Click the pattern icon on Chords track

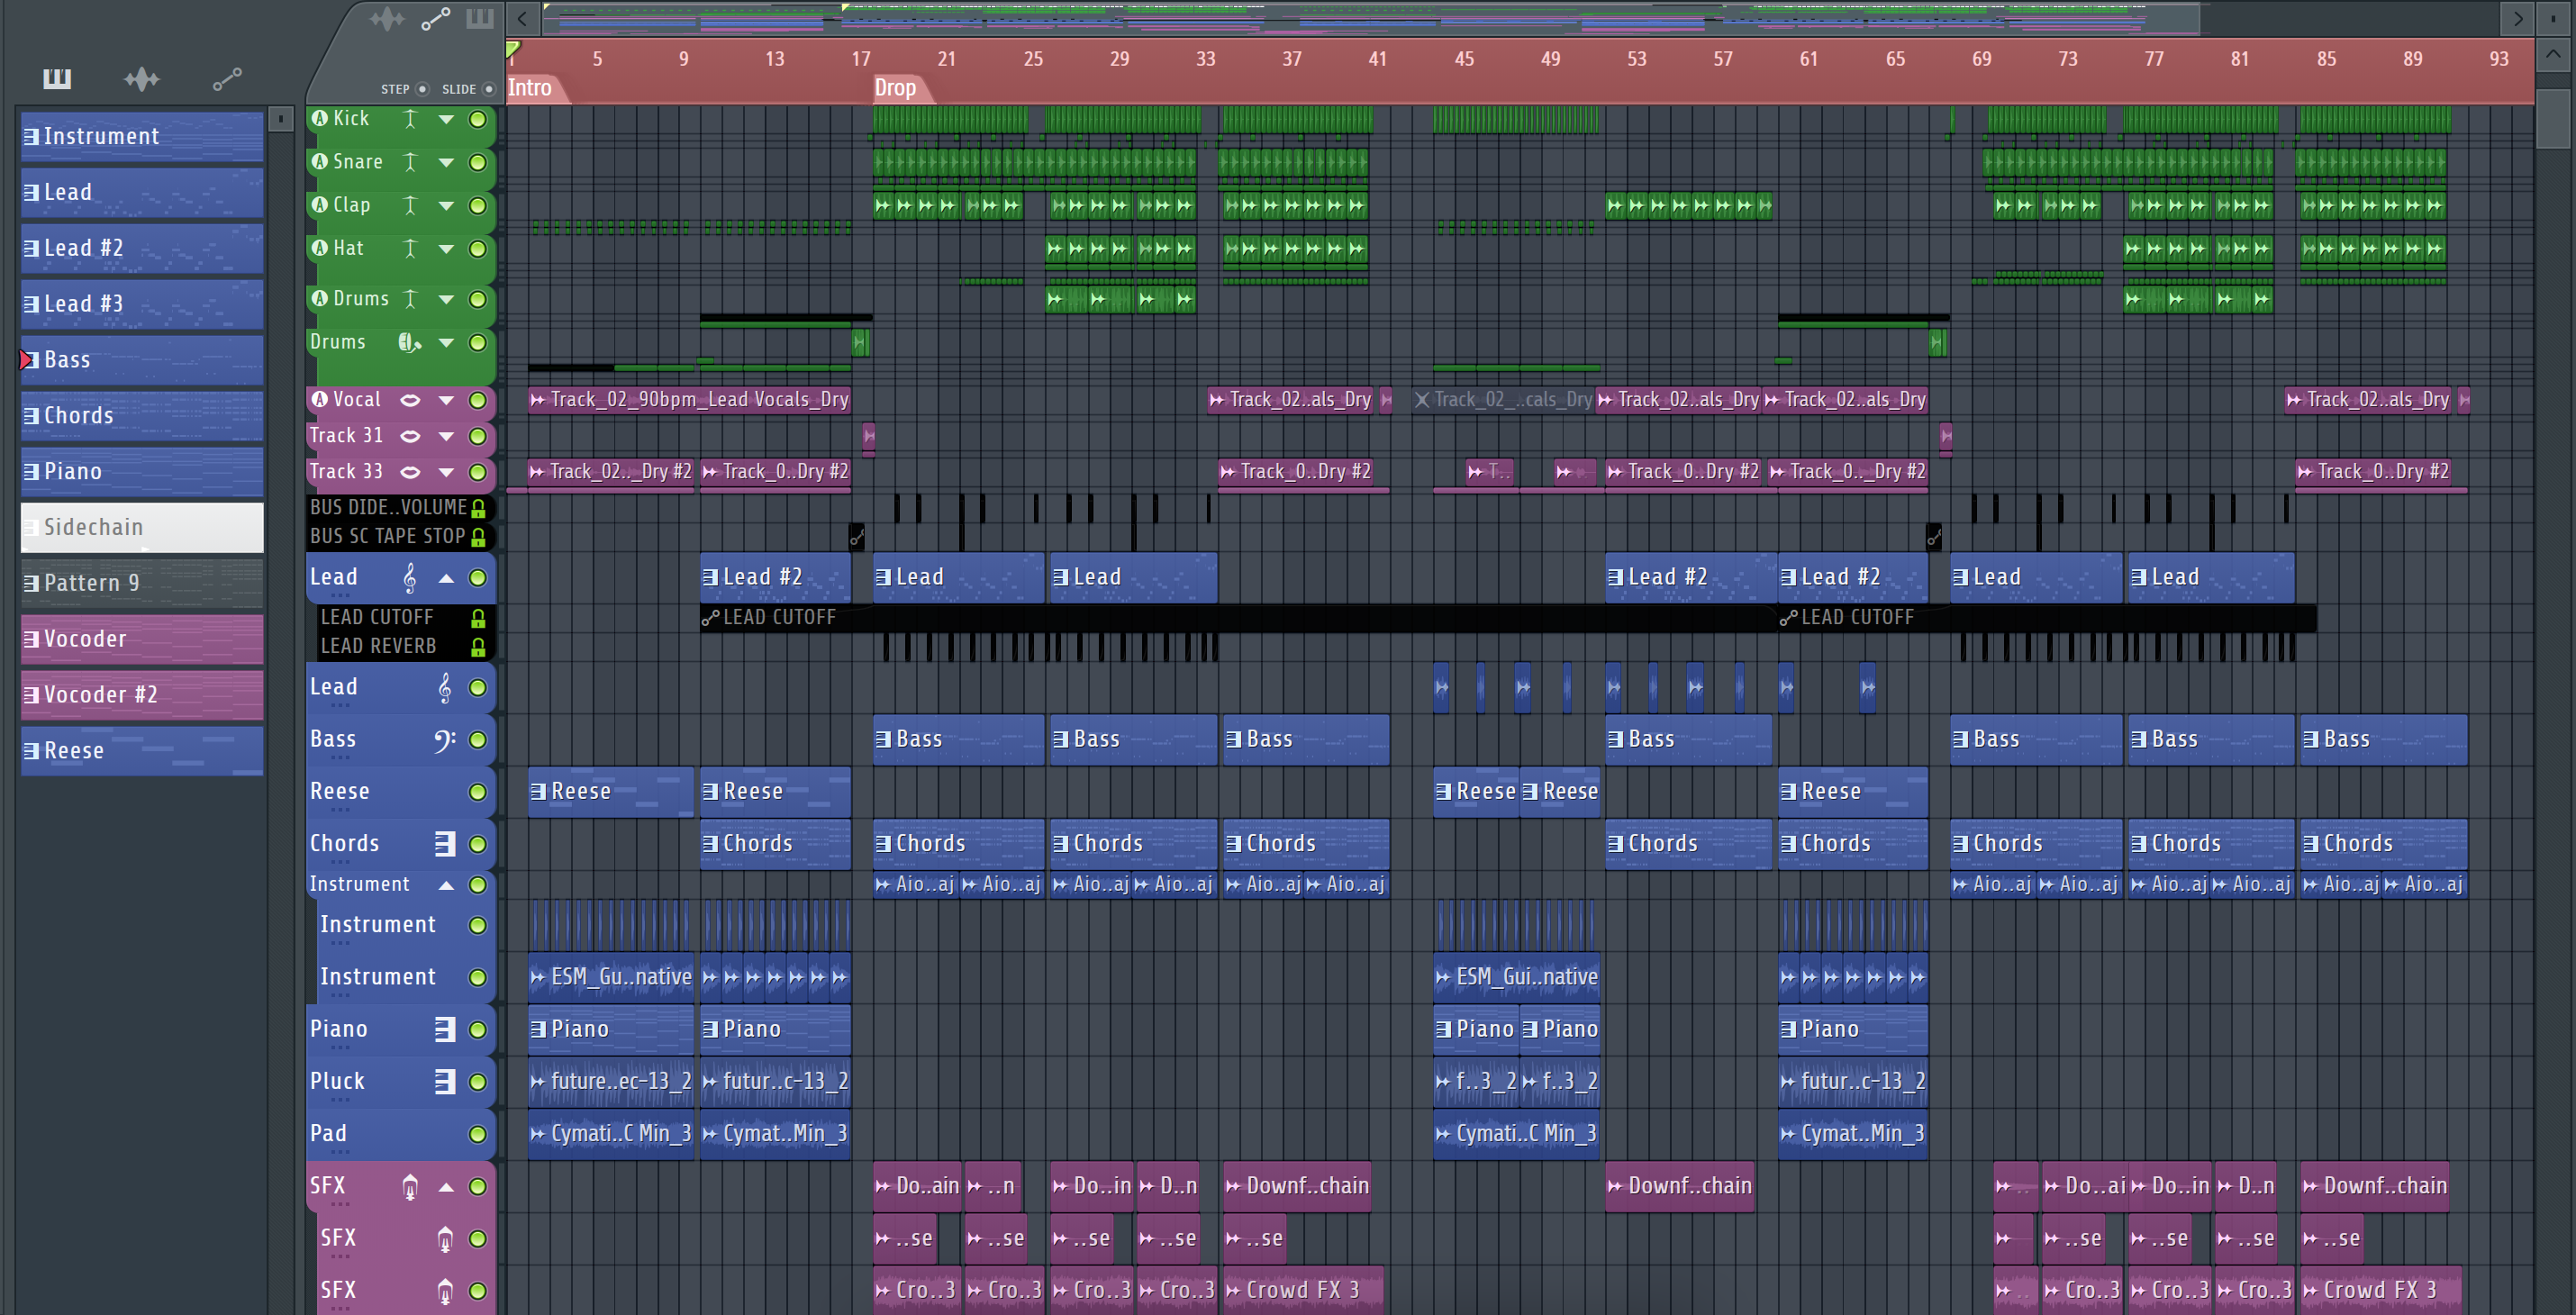445,844
